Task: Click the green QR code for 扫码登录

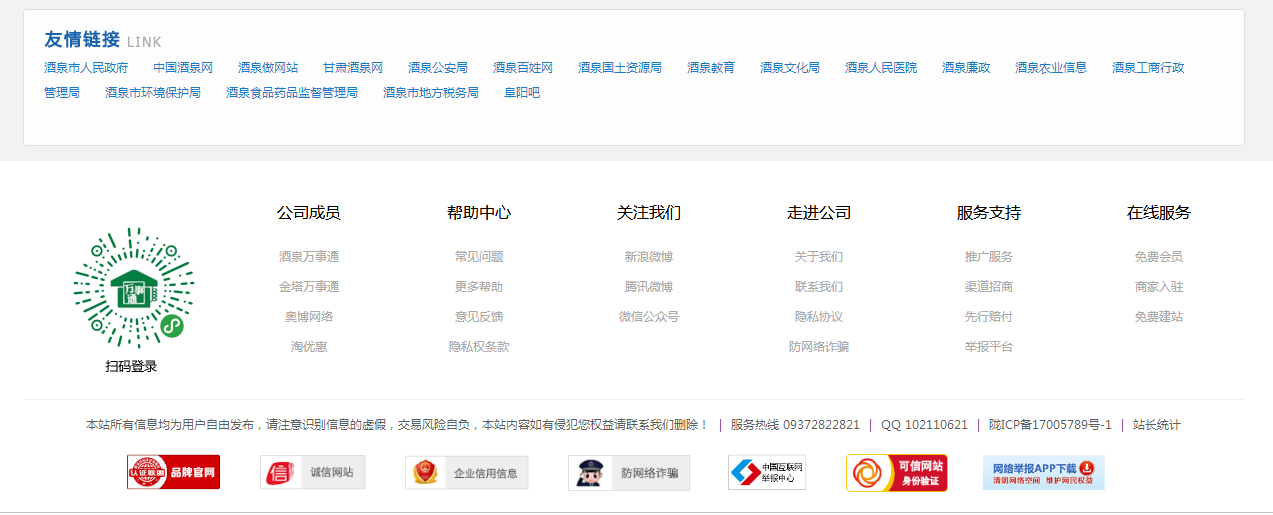Action: 133,288
